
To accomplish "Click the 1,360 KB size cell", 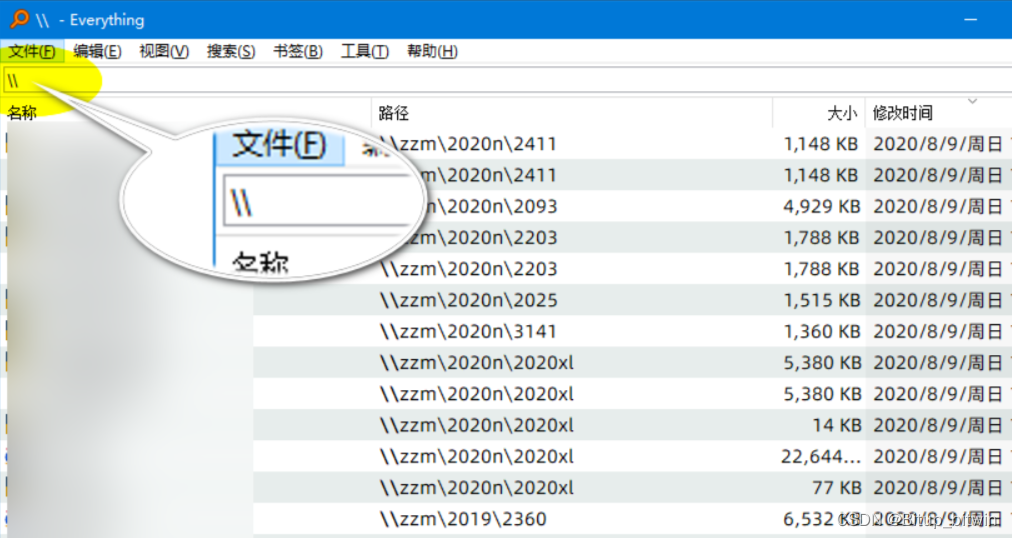I will tap(822, 332).
